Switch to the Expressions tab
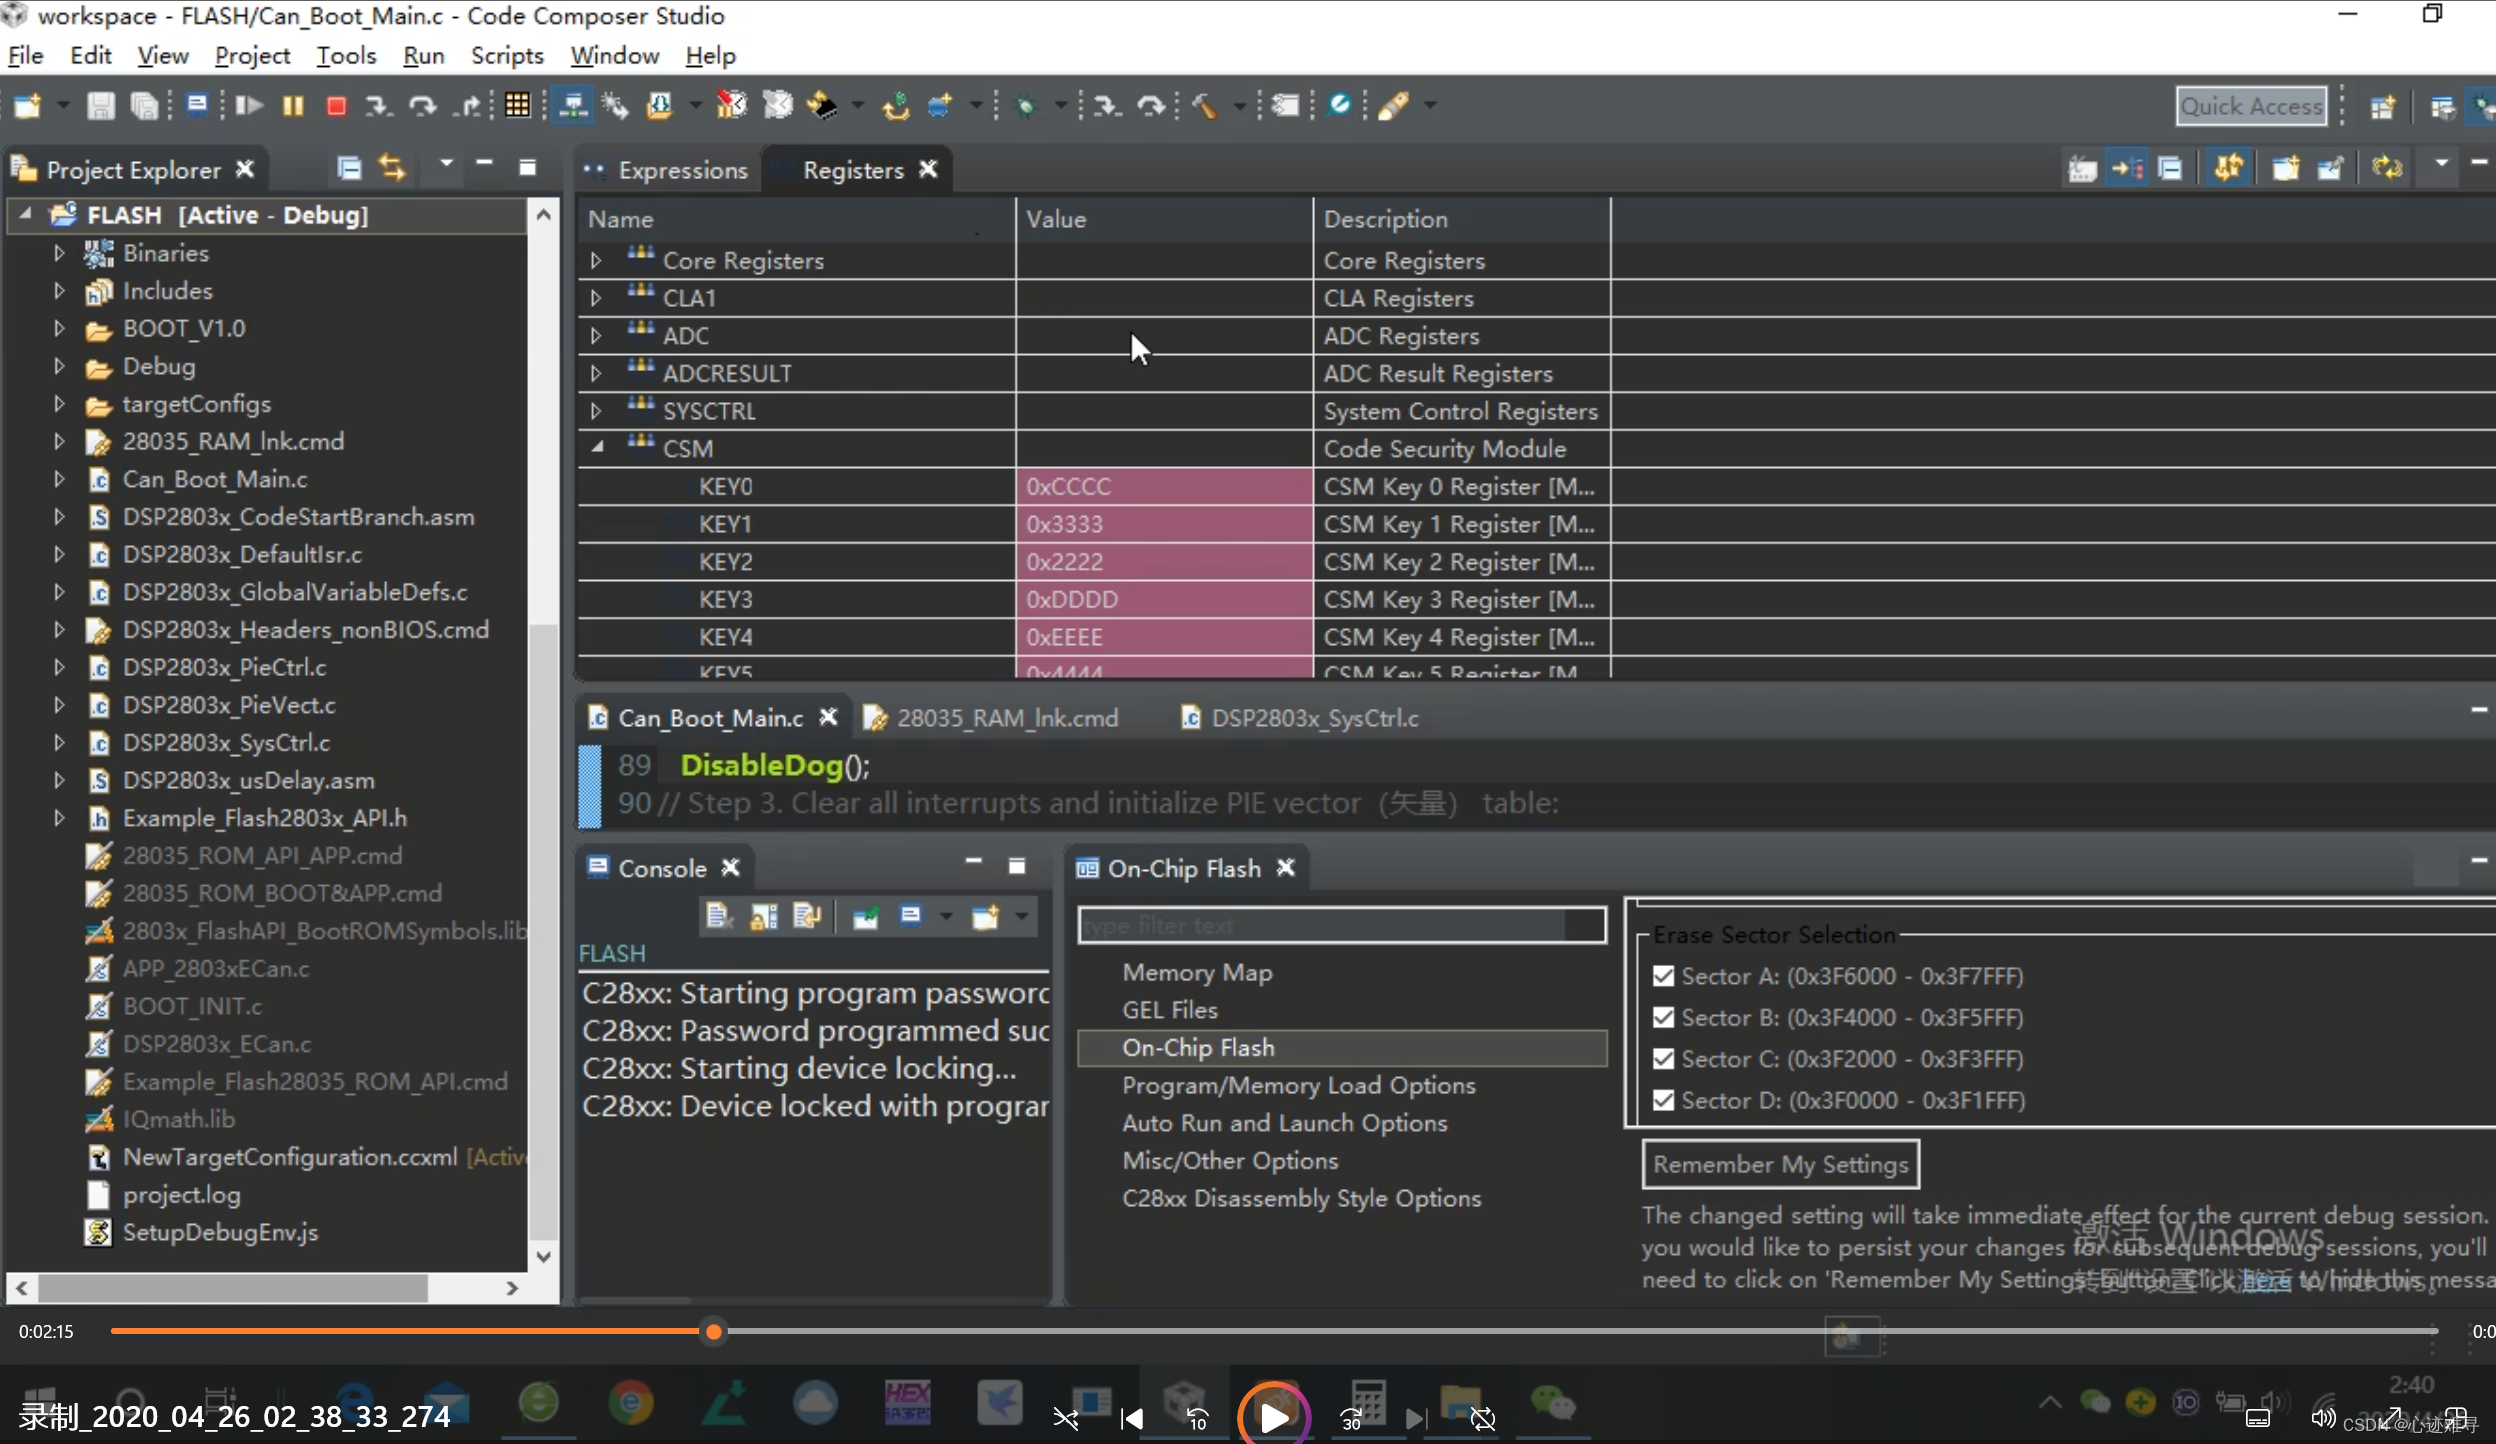Image resolution: width=2496 pixels, height=1444 pixels. coord(681,170)
